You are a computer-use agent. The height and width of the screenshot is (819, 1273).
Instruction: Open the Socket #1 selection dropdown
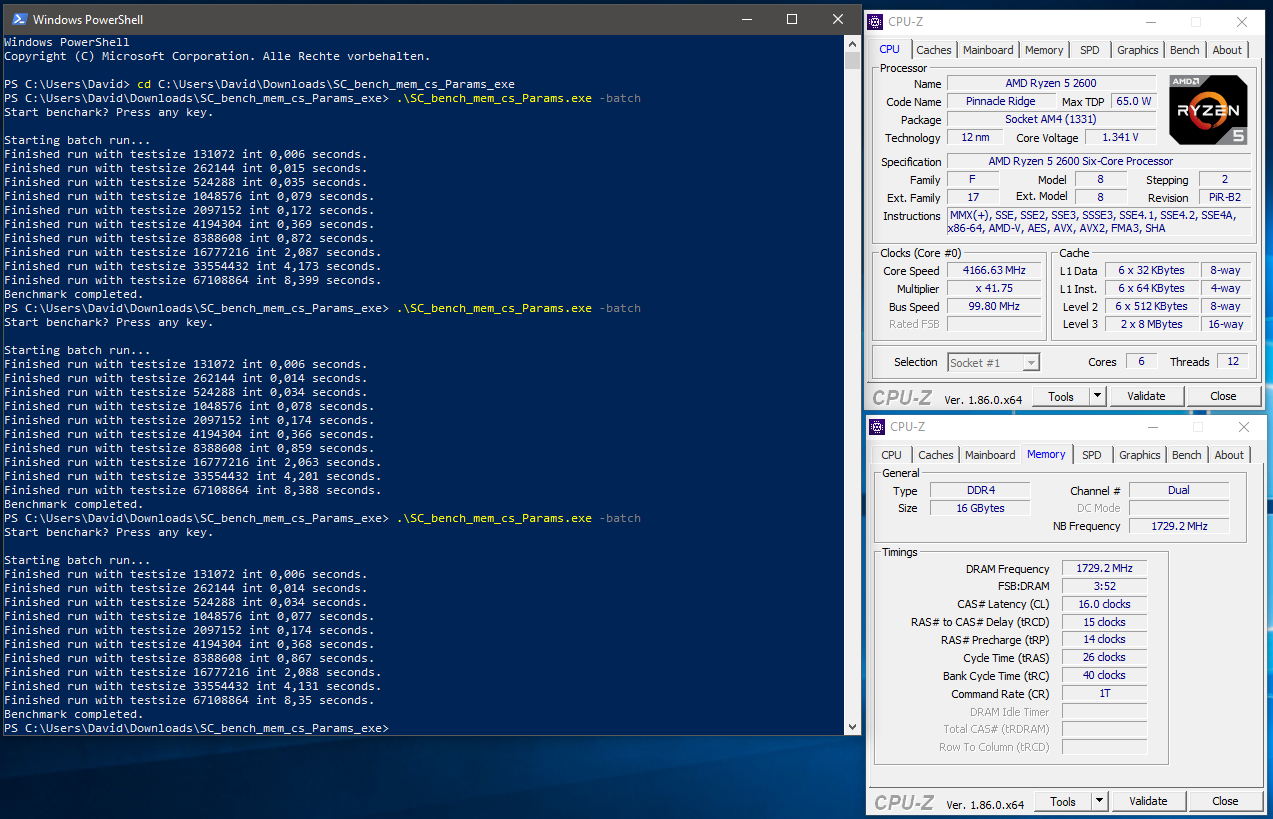click(993, 362)
